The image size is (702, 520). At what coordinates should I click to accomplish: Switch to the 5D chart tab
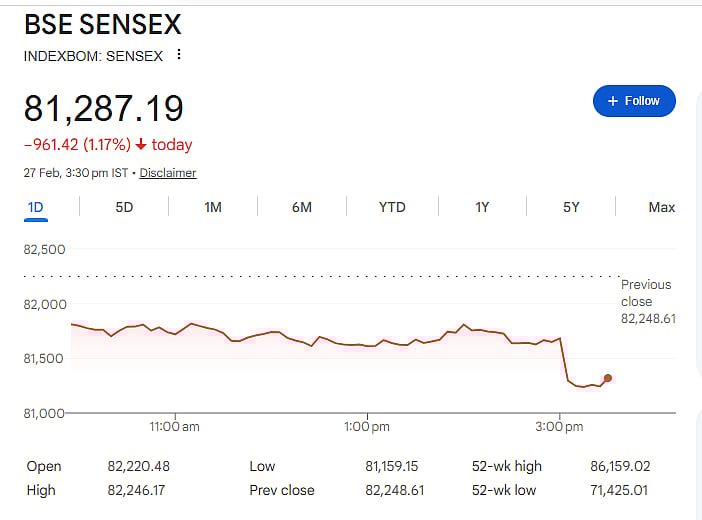point(124,207)
